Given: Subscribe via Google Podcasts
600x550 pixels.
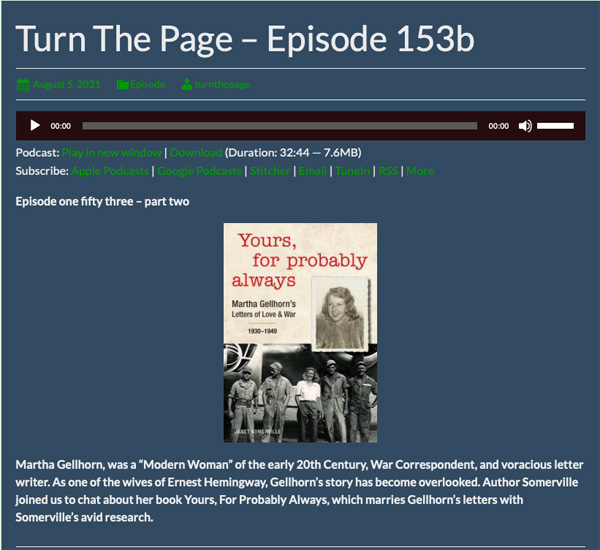Looking at the screenshot, I should (x=199, y=171).
